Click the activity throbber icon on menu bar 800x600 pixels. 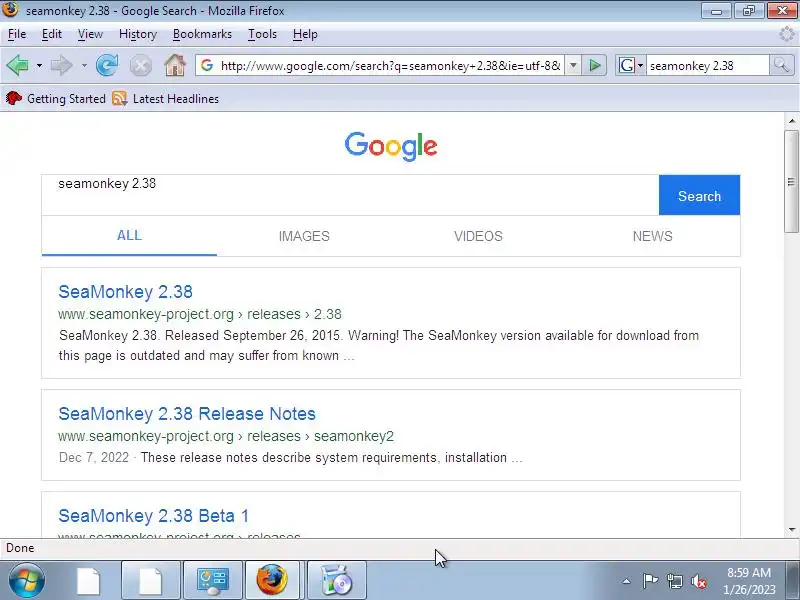(786, 34)
